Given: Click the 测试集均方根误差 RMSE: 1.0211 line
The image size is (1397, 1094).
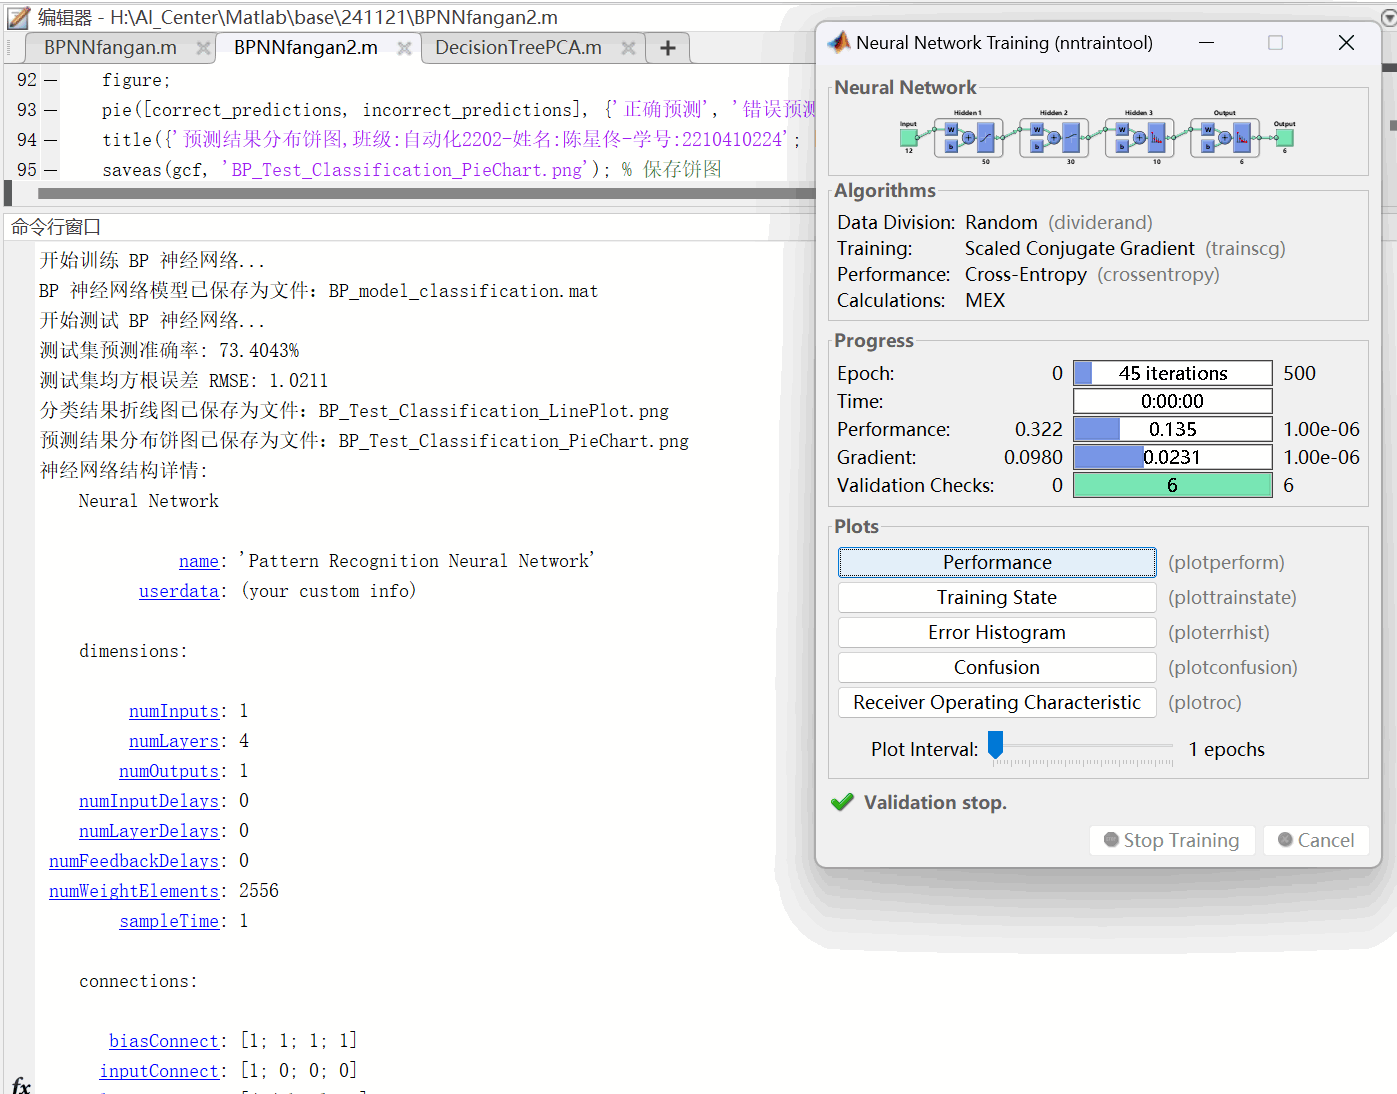Looking at the screenshot, I should point(184,381).
